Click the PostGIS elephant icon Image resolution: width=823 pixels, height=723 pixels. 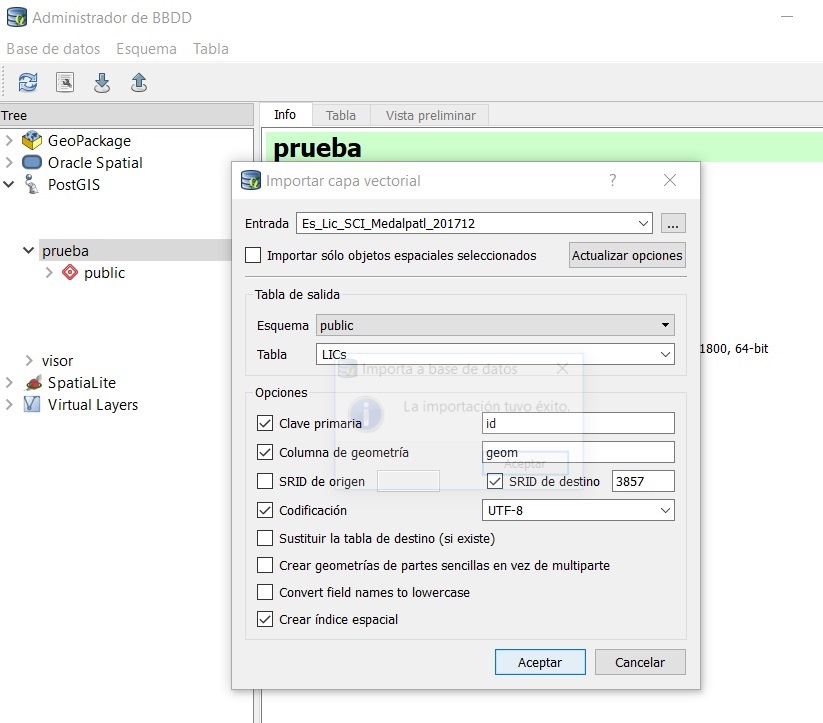point(31,184)
